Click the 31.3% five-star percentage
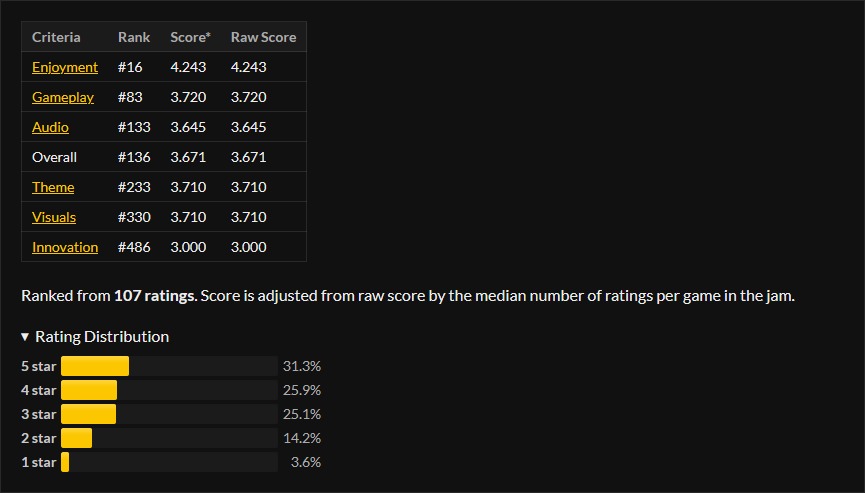The height and width of the screenshot is (493, 865). pos(302,366)
